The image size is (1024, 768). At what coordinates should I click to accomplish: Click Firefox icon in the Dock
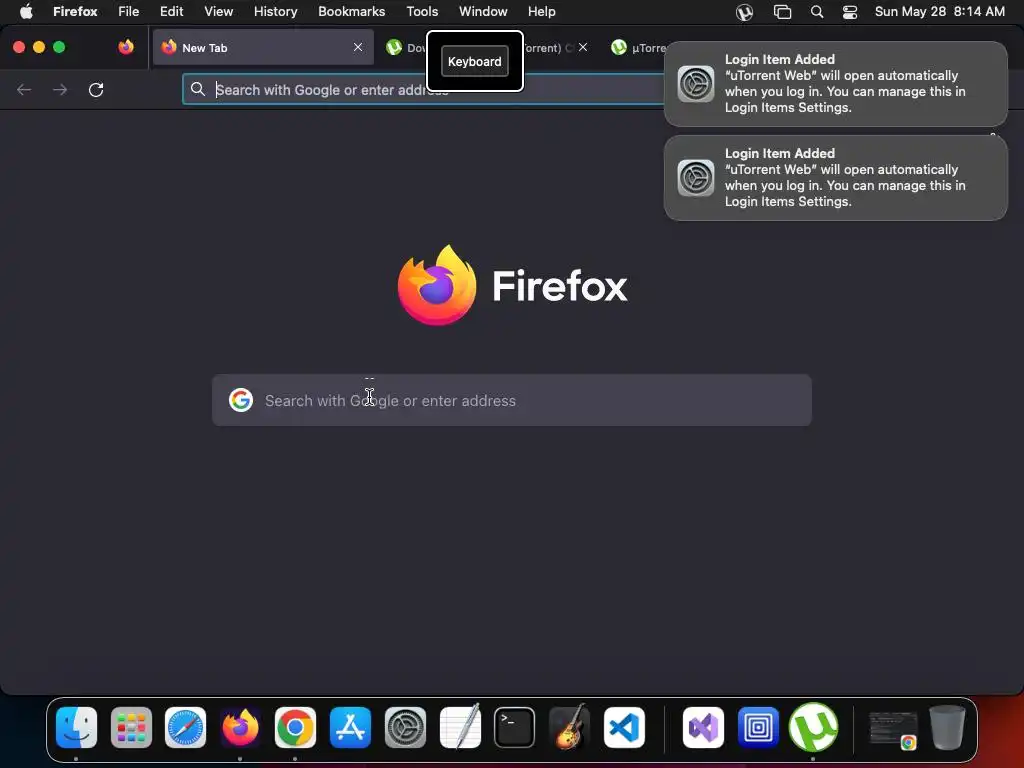[240, 727]
